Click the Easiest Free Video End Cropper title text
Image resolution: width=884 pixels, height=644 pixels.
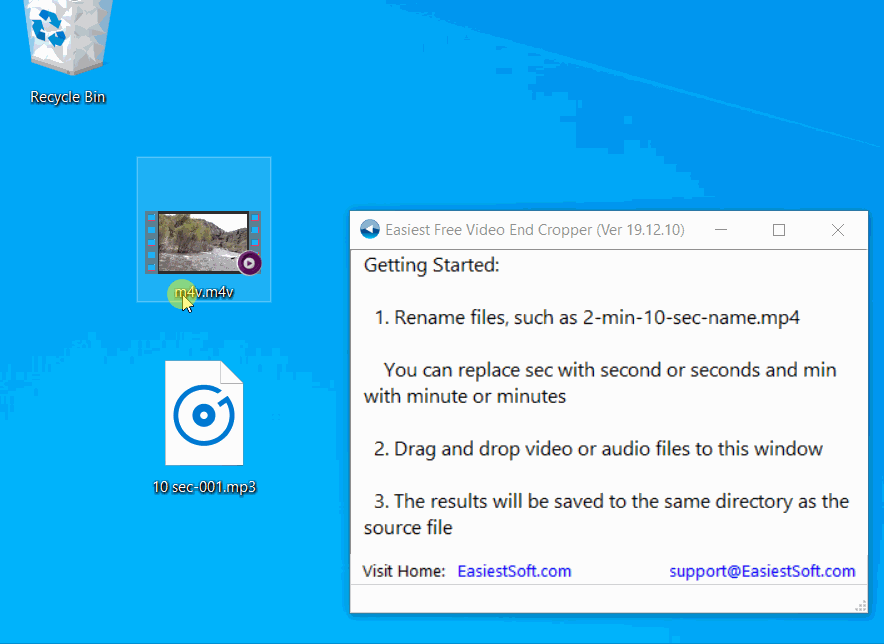(535, 230)
